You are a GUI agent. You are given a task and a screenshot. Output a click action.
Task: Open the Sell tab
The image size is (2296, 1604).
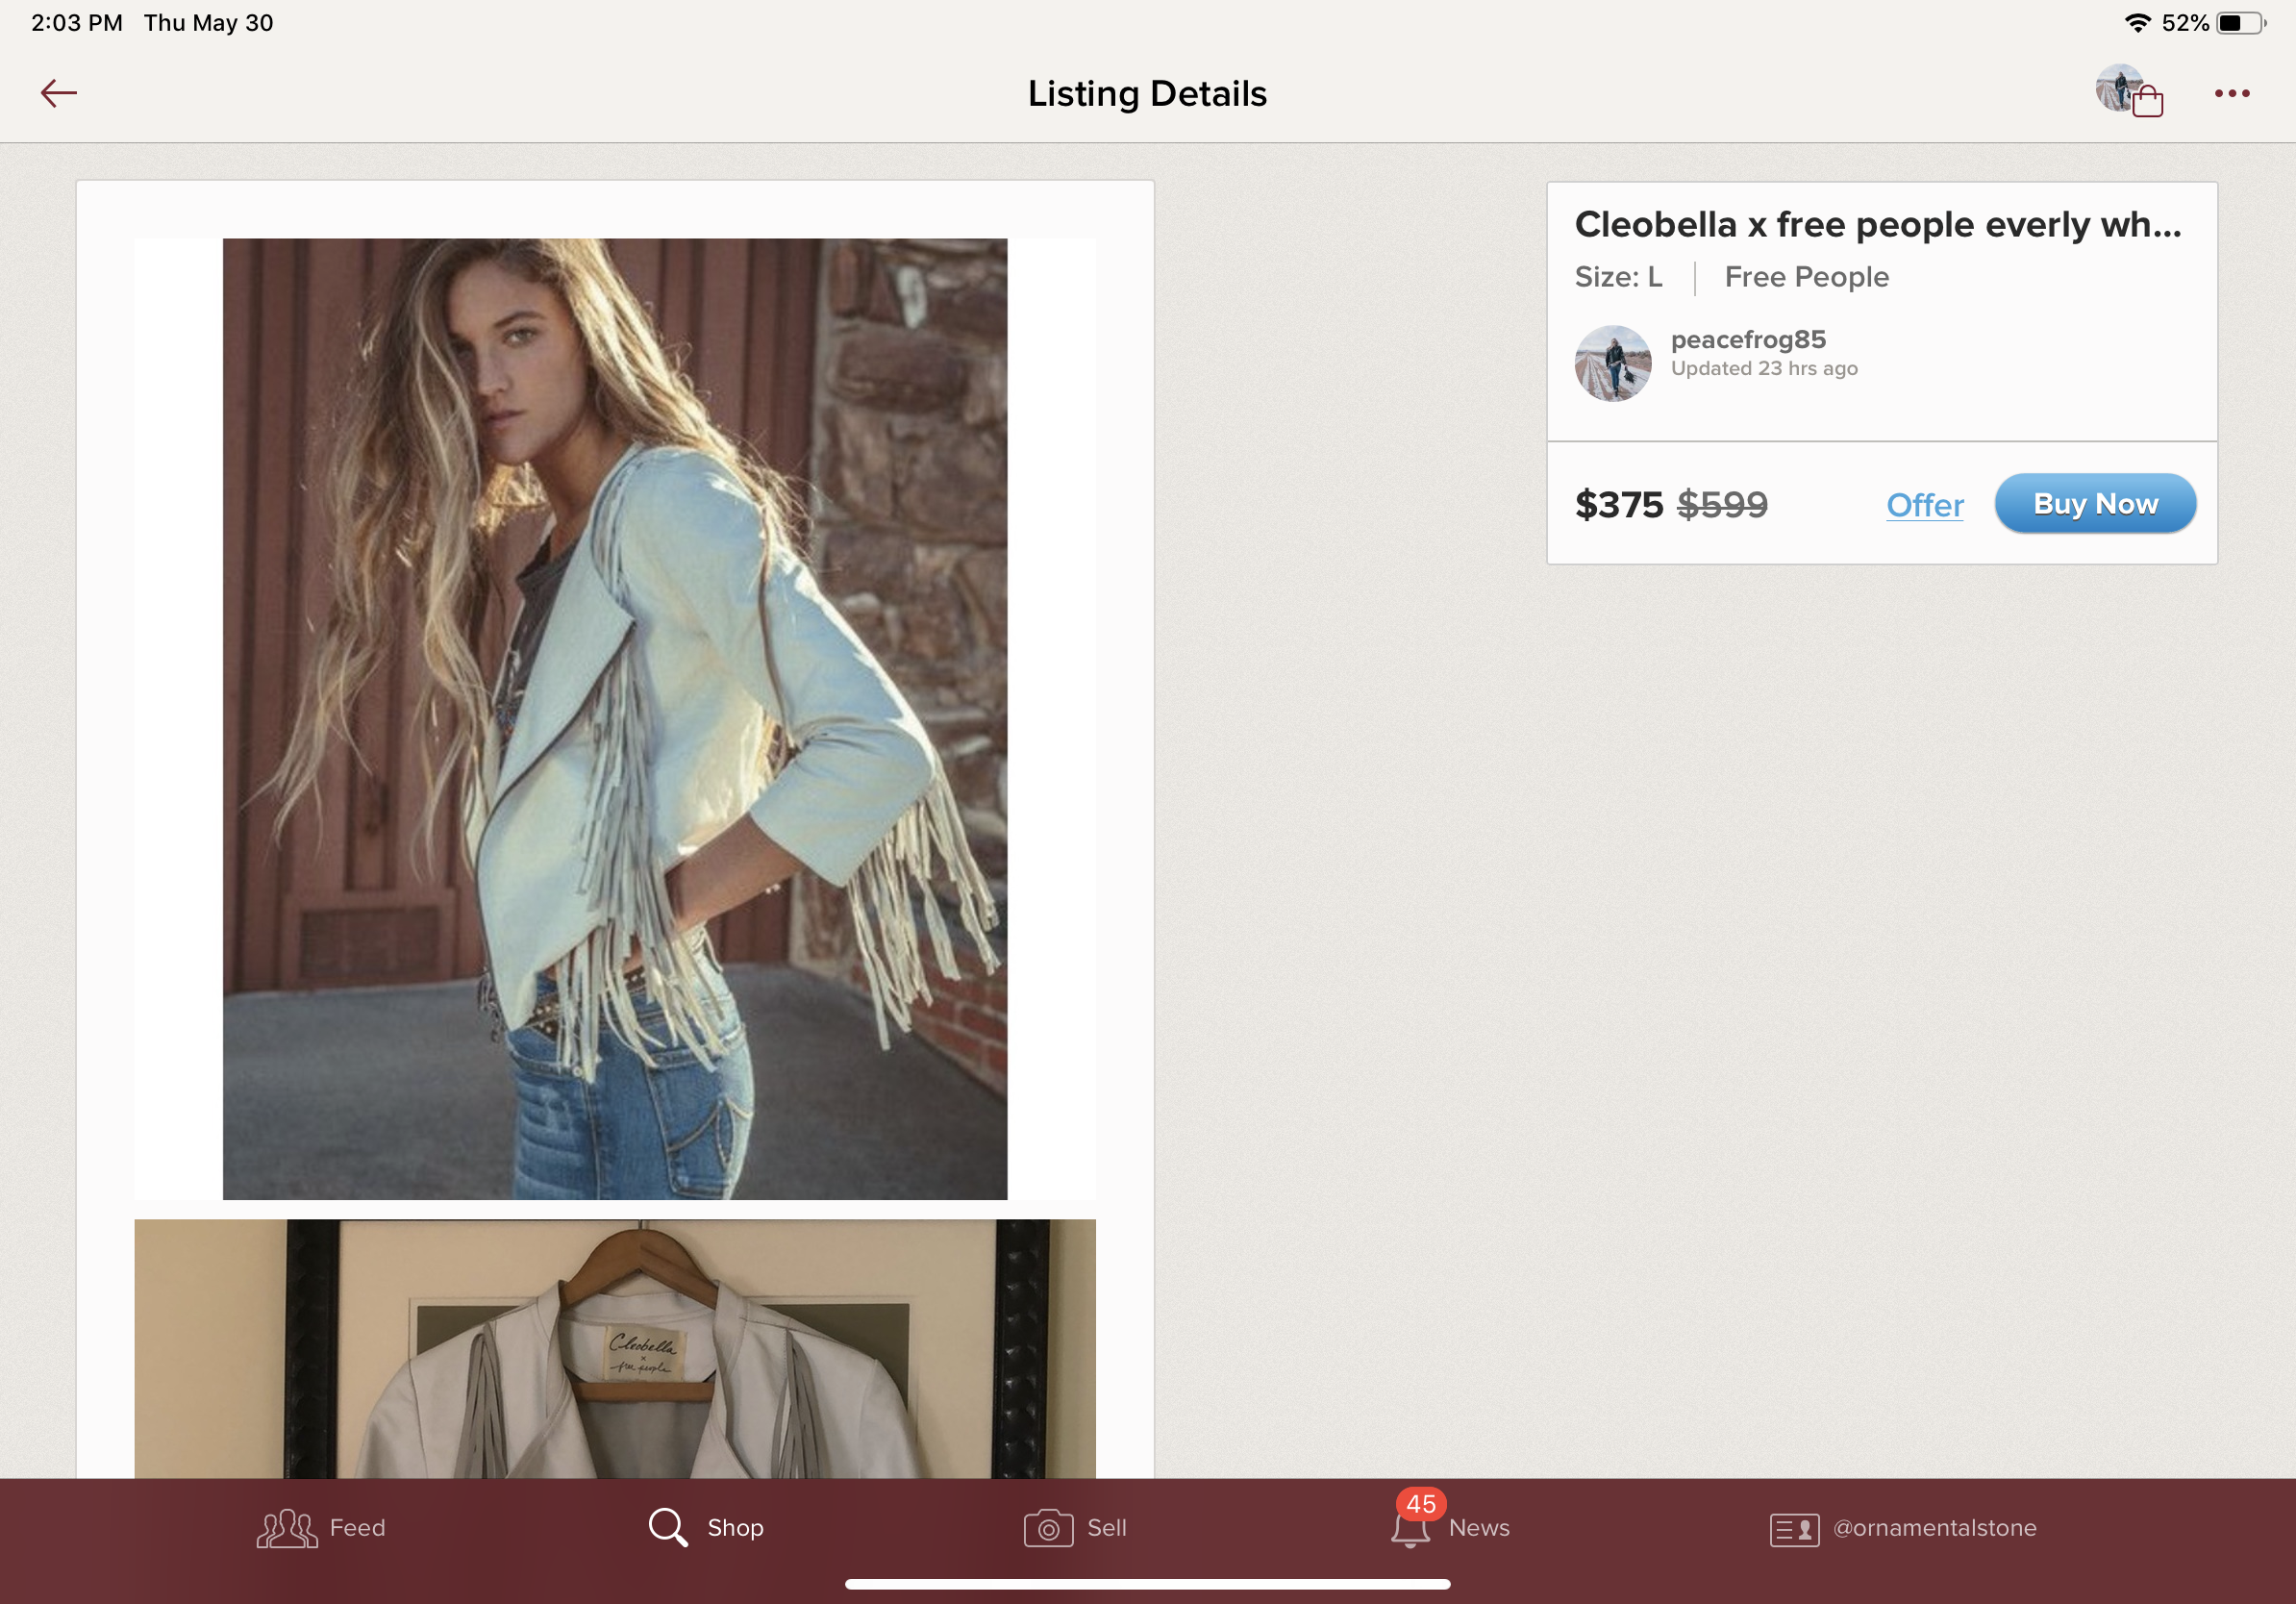1075,1527
